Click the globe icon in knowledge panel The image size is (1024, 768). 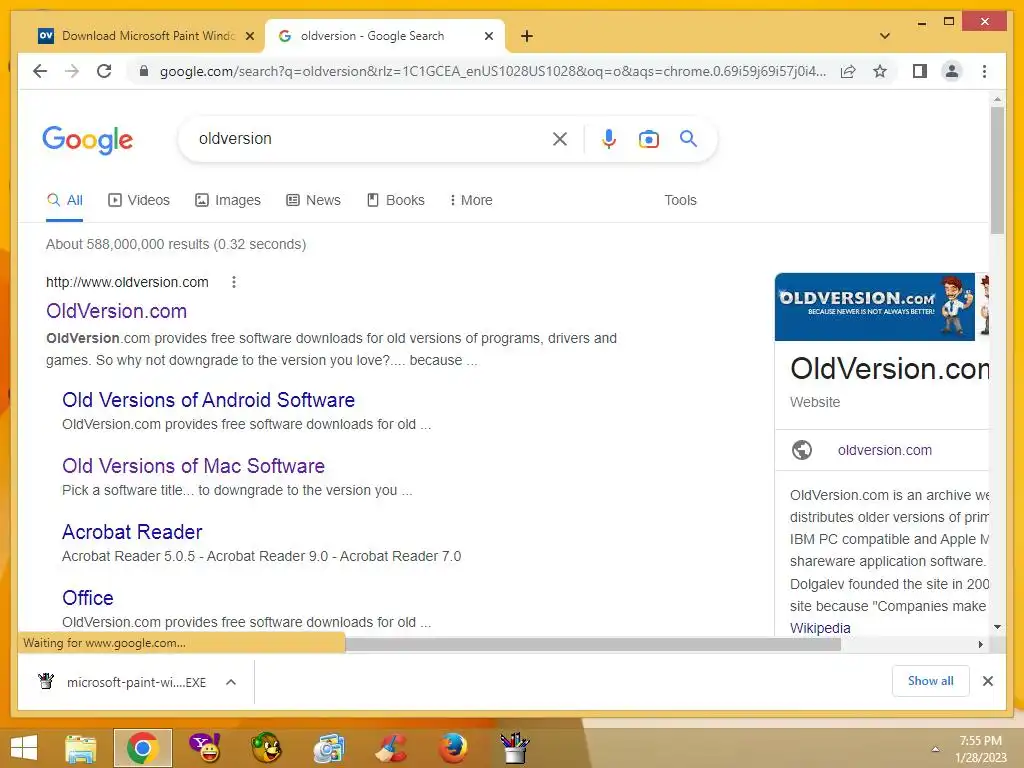coord(802,450)
